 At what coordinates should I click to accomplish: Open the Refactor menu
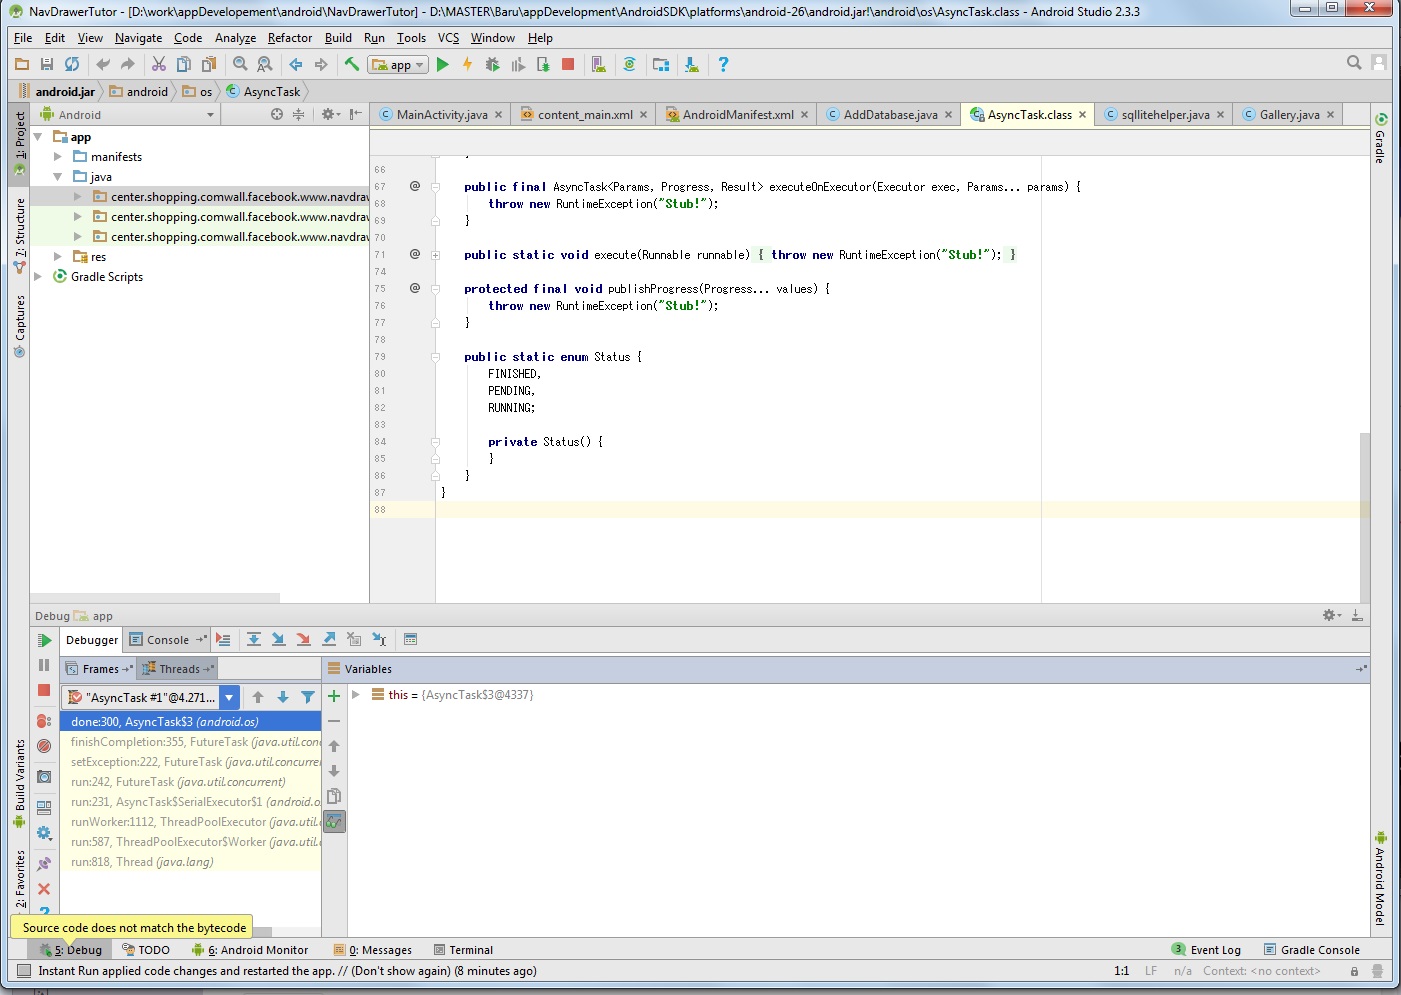tap(289, 38)
